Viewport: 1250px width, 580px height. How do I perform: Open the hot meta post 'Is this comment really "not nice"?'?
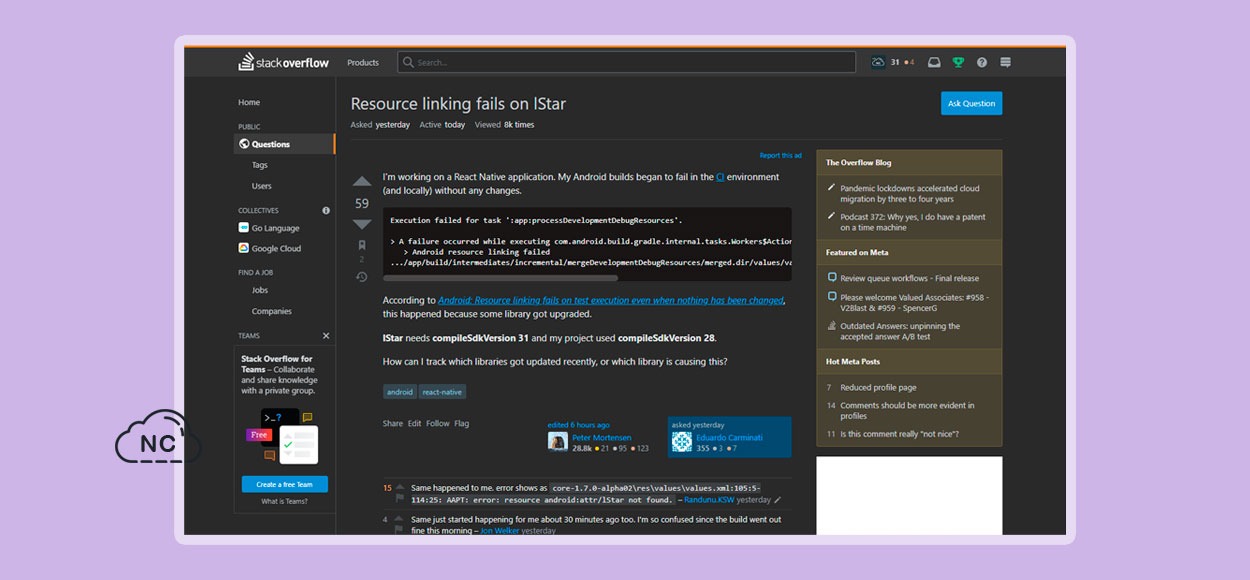[x=899, y=434]
